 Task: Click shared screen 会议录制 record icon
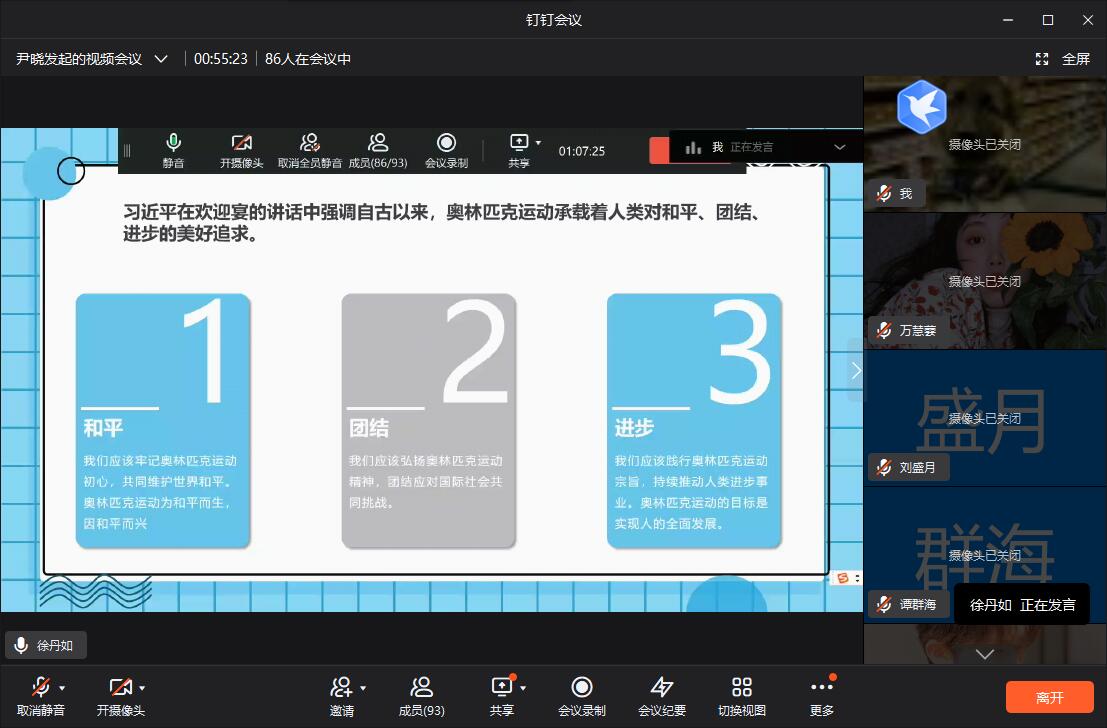coord(446,143)
